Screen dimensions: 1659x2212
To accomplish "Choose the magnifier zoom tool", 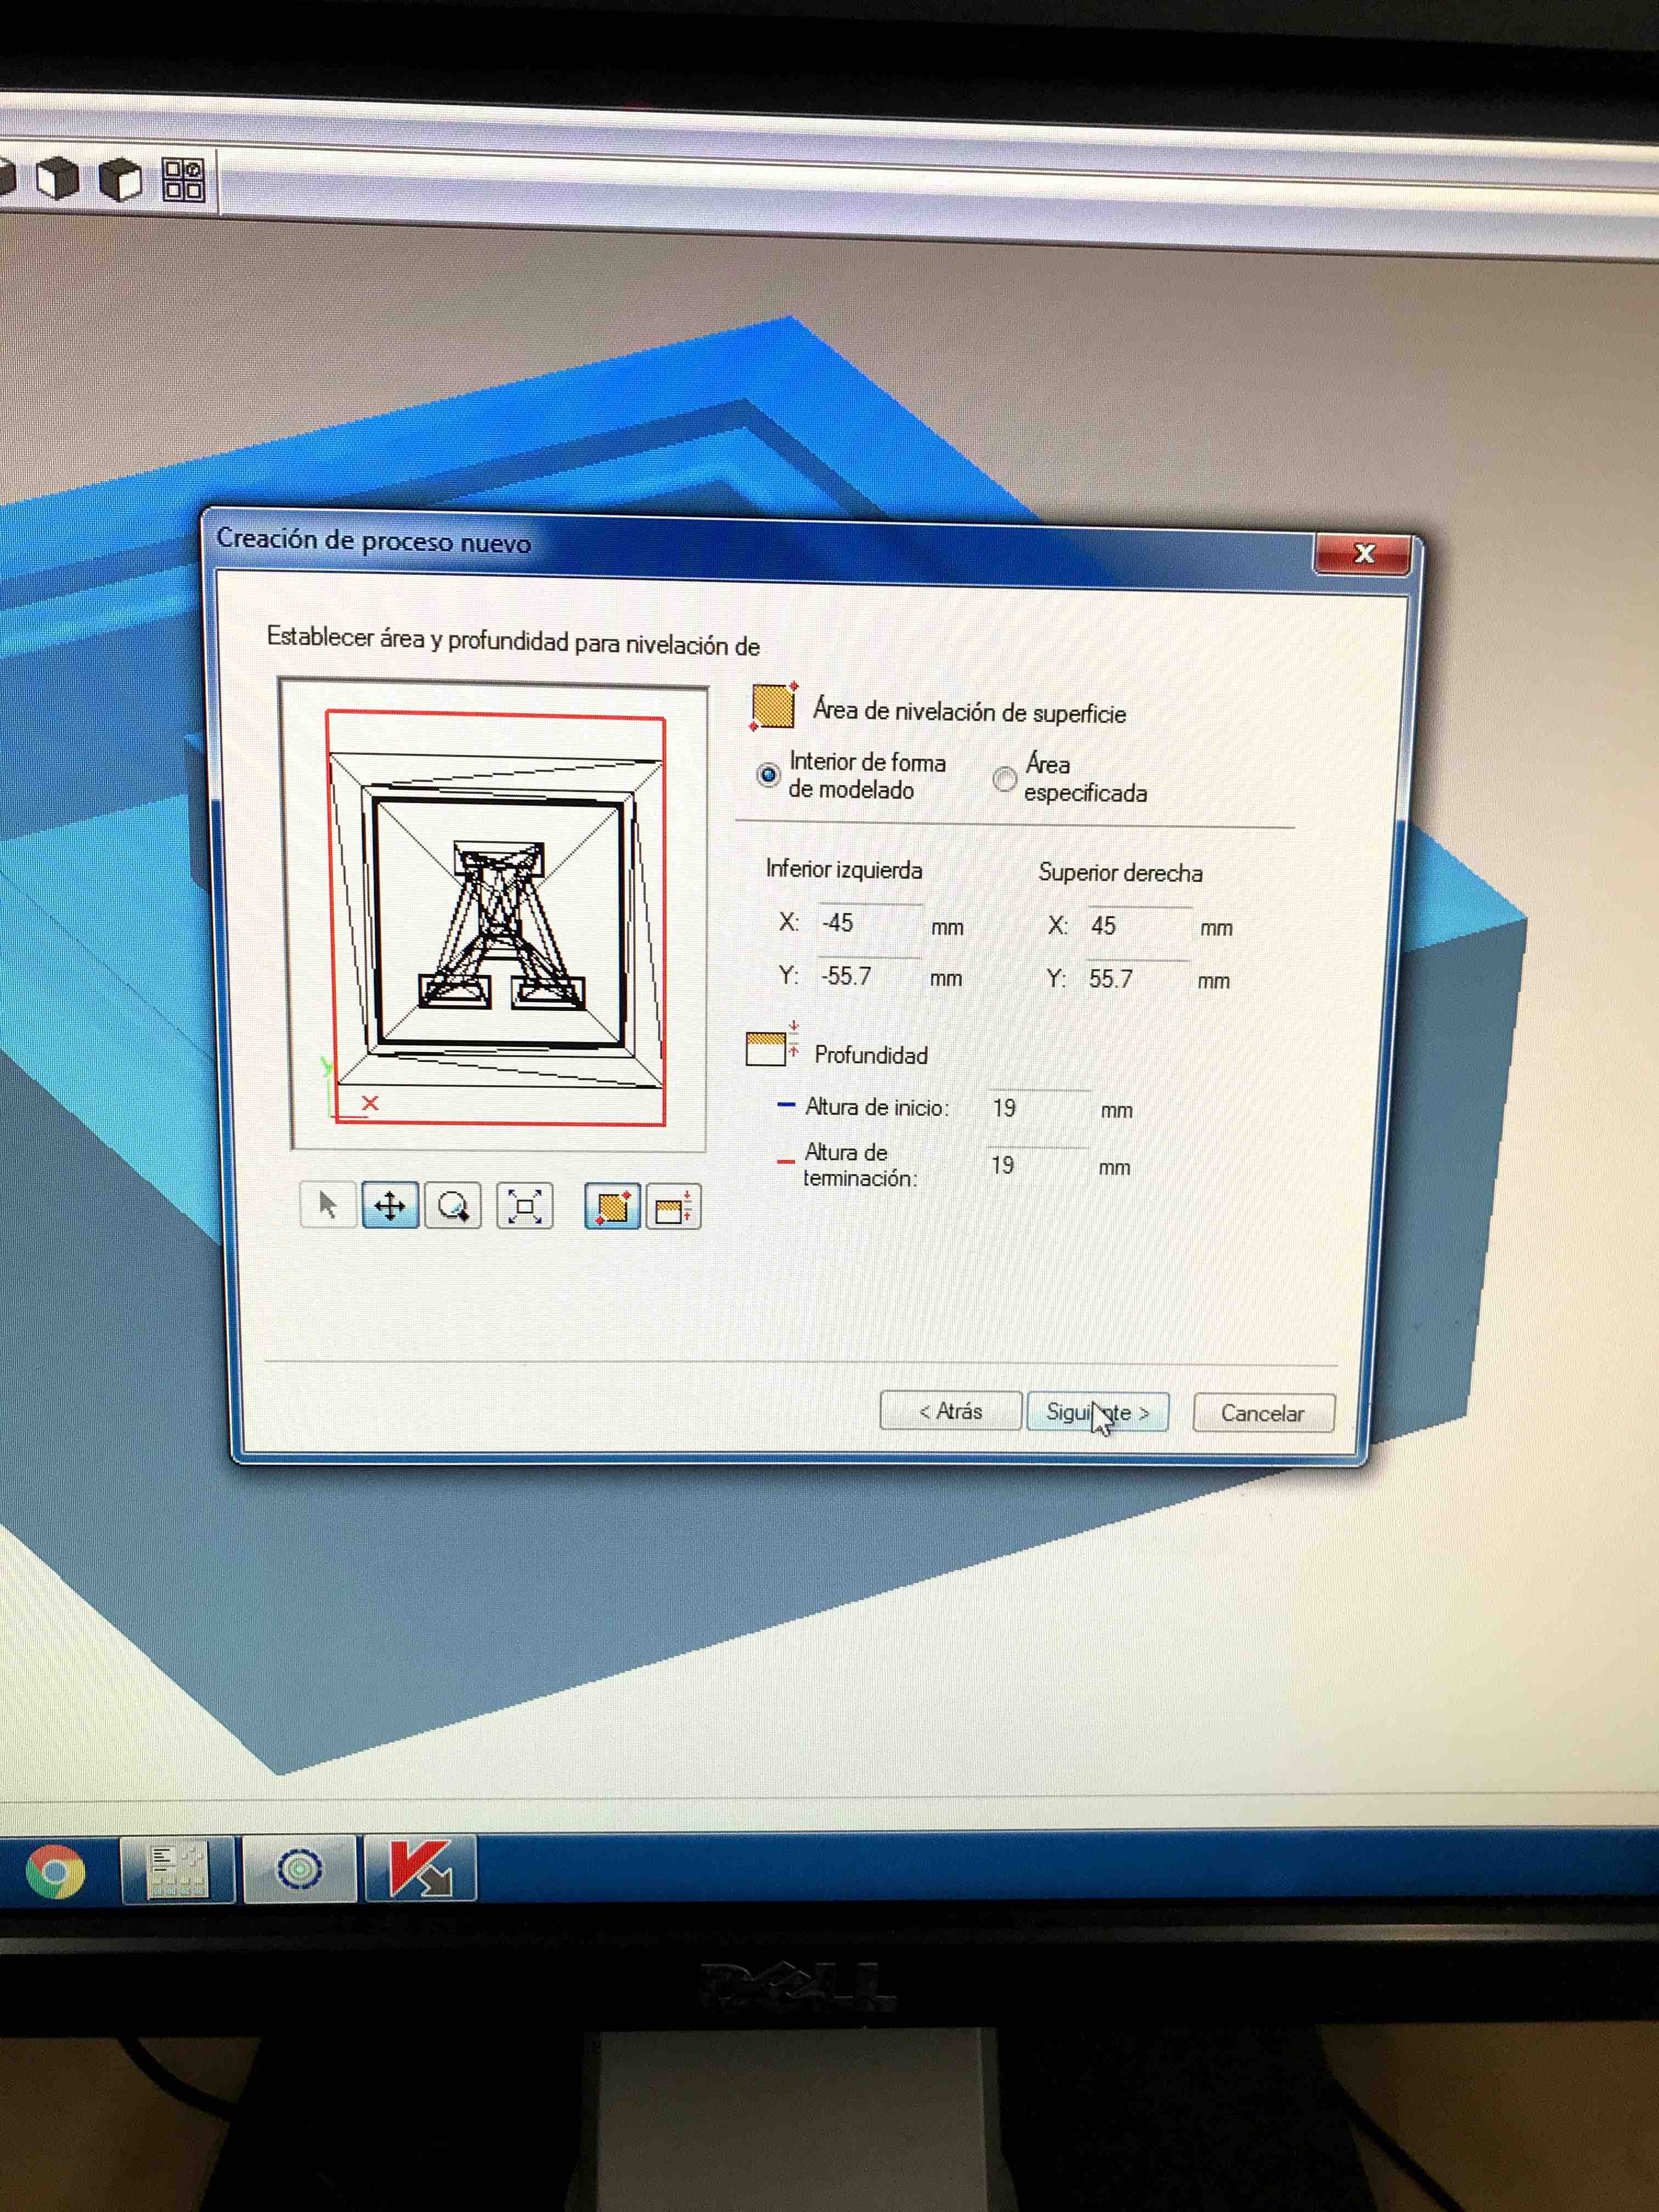I will [x=453, y=1206].
